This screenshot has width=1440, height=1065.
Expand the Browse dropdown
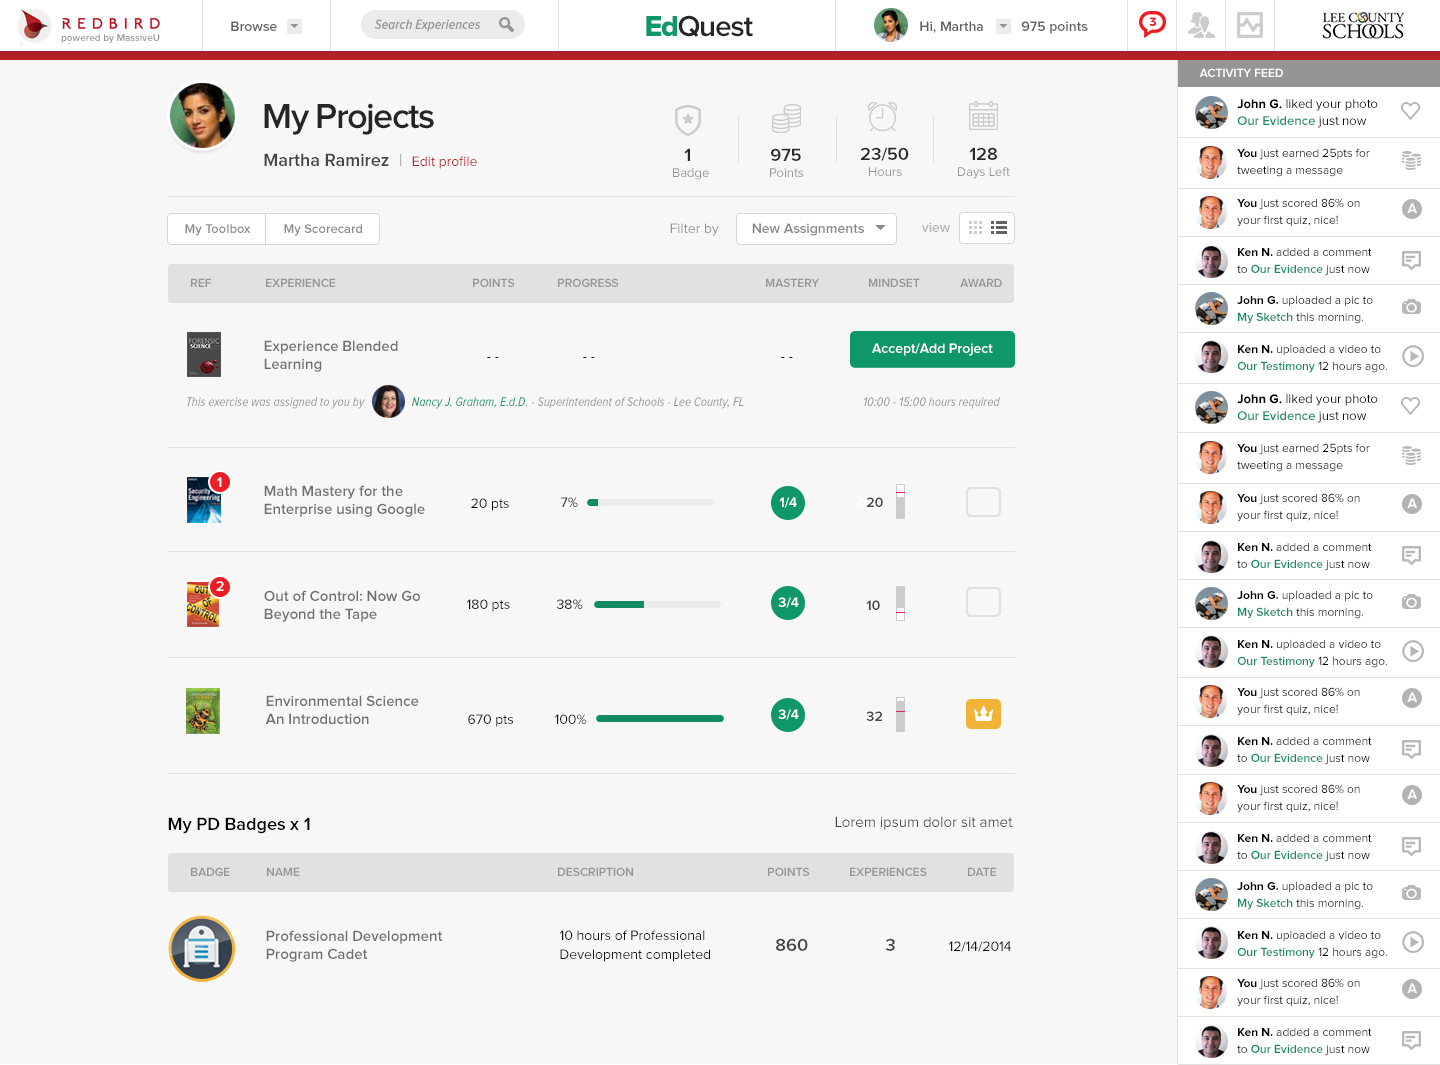[294, 27]
